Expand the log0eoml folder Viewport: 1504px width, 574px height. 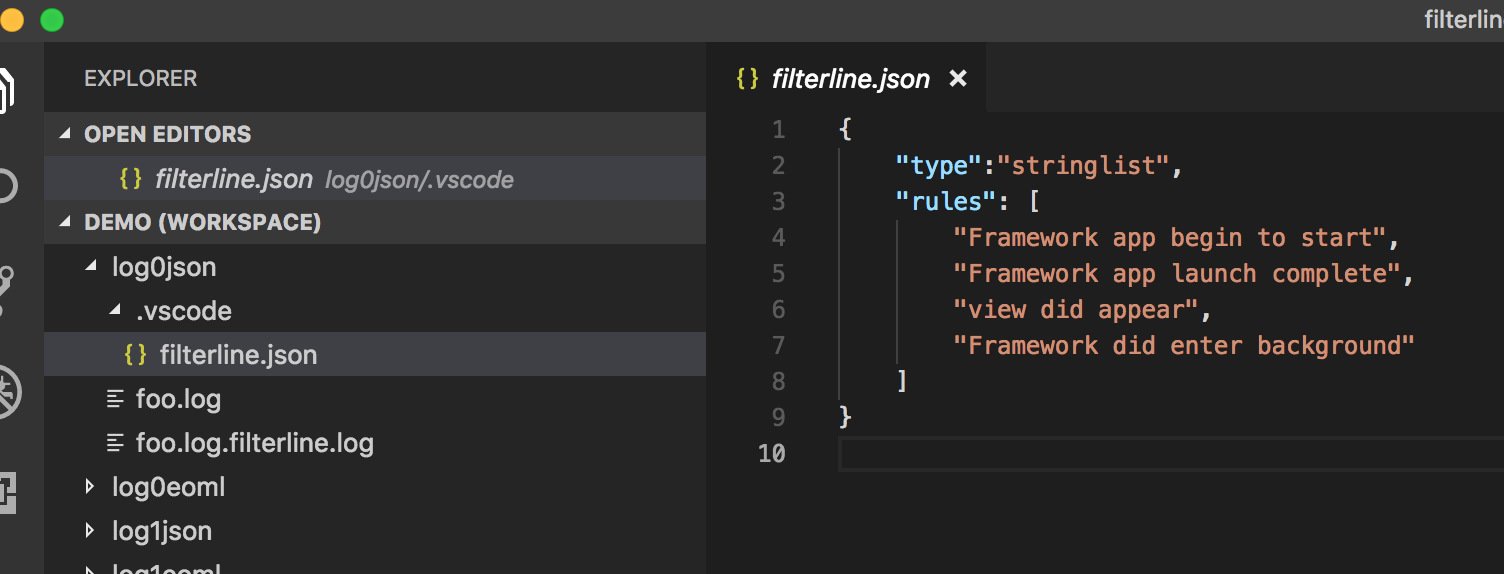tap(91, 487)
